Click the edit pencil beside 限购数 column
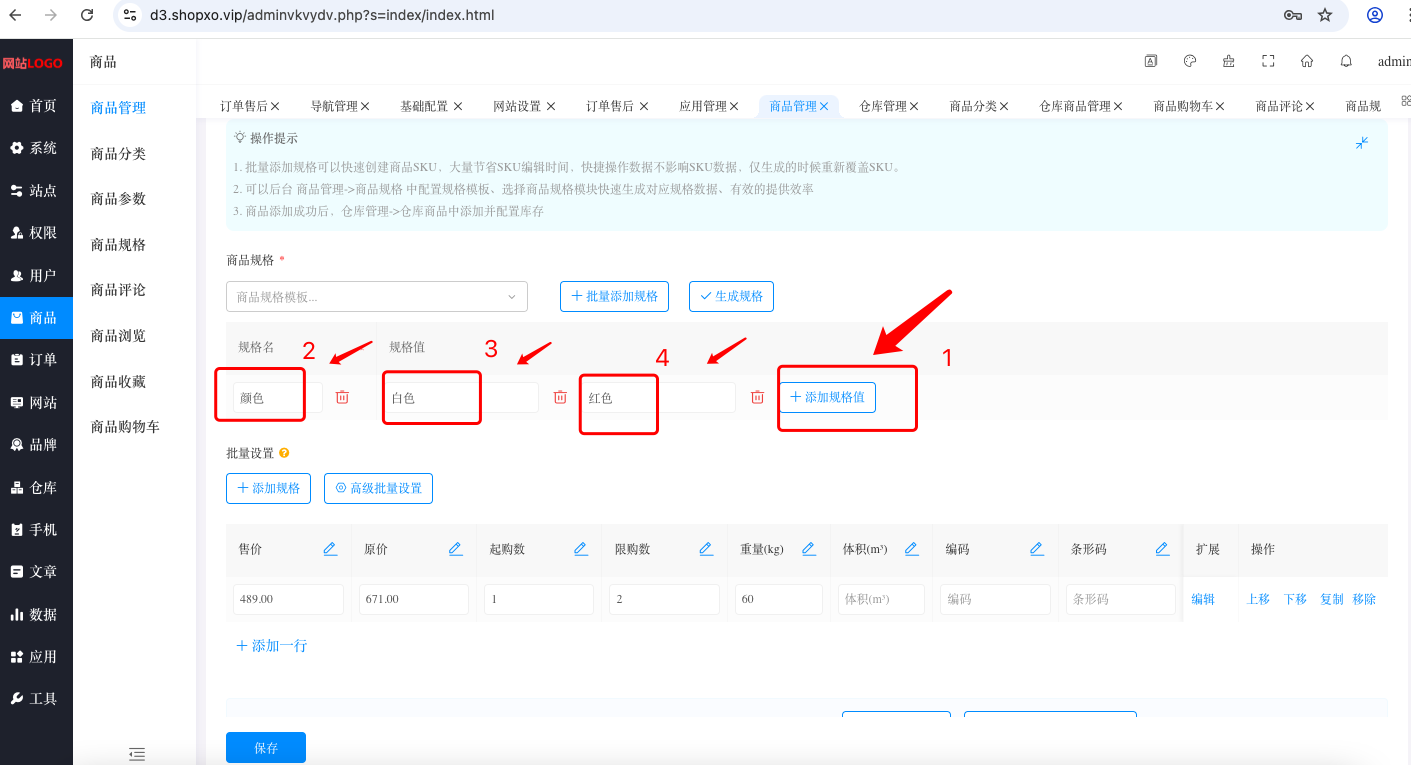Viewport: 1411px width, 765px height. pos(705,549)
